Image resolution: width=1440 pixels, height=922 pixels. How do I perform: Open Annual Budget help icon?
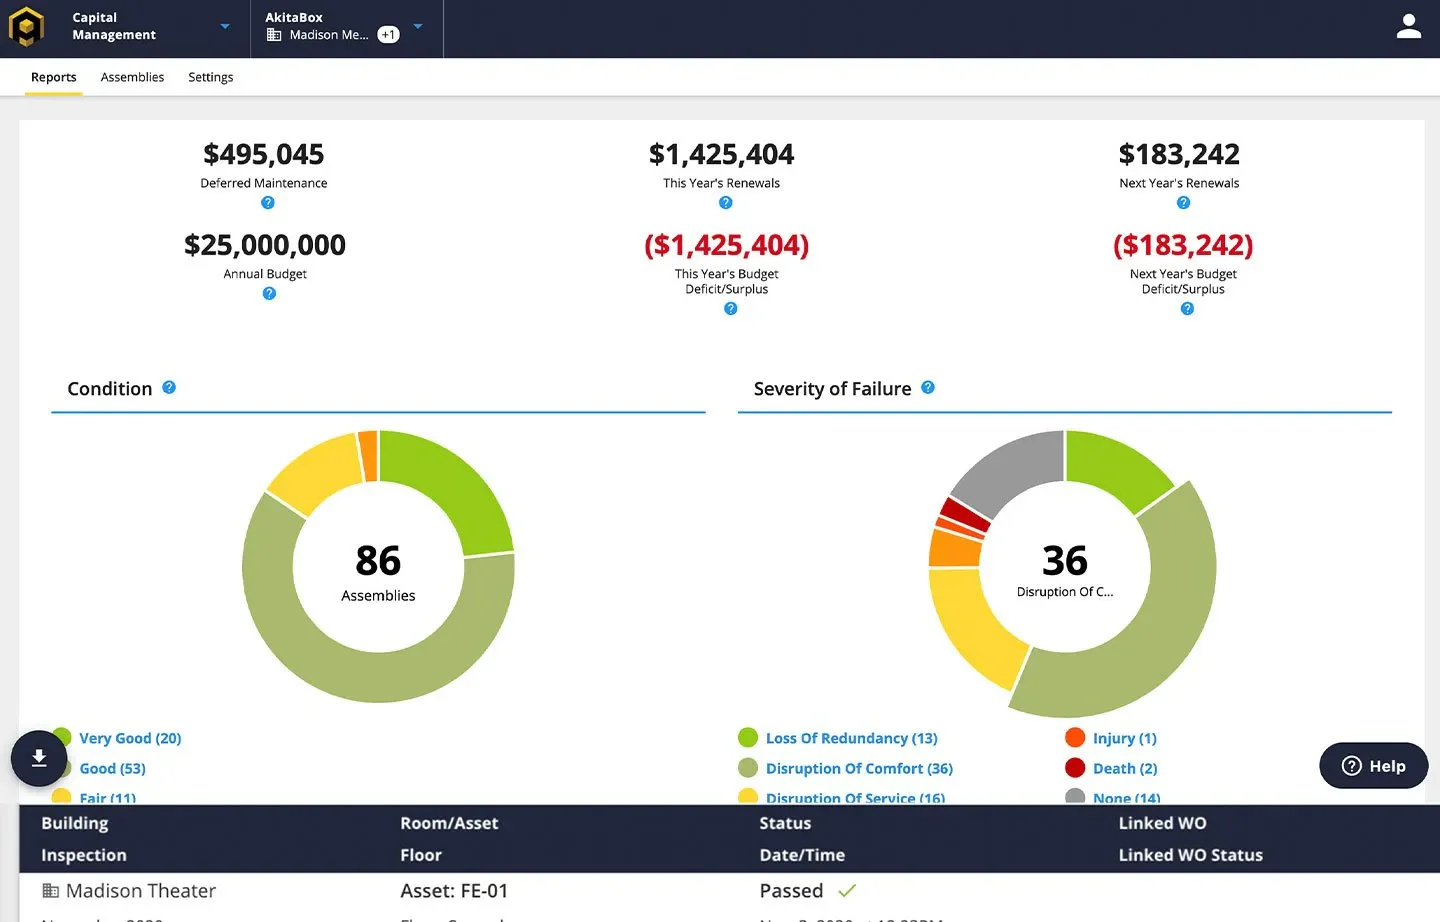point(269,294)
